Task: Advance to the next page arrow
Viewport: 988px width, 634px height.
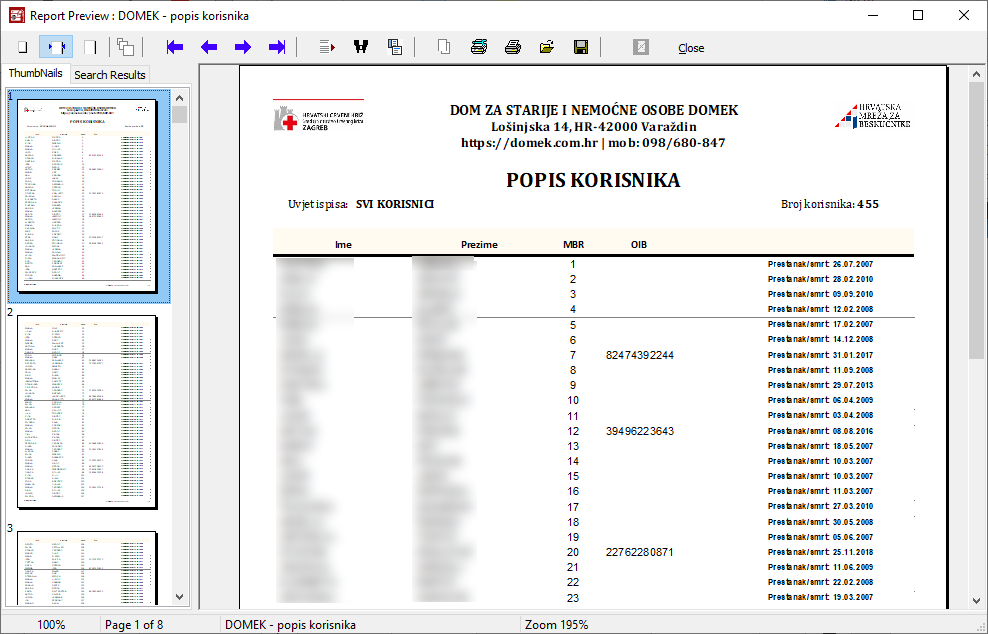Action: coord(243,47)
